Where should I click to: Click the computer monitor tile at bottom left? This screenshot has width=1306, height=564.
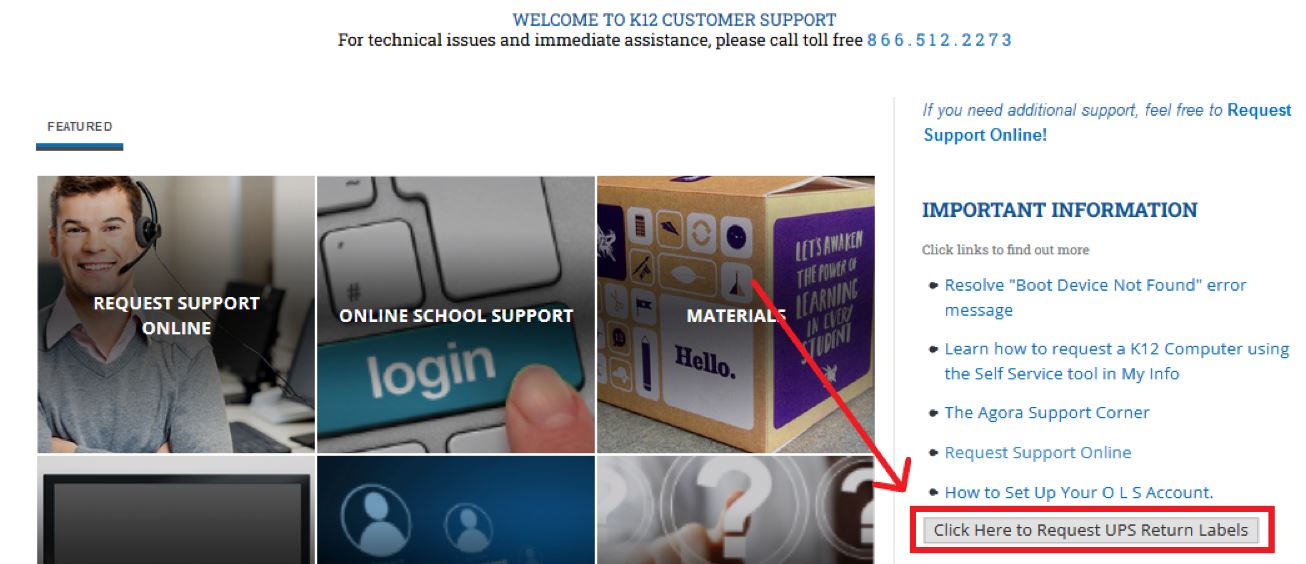[x=176, y=510]
